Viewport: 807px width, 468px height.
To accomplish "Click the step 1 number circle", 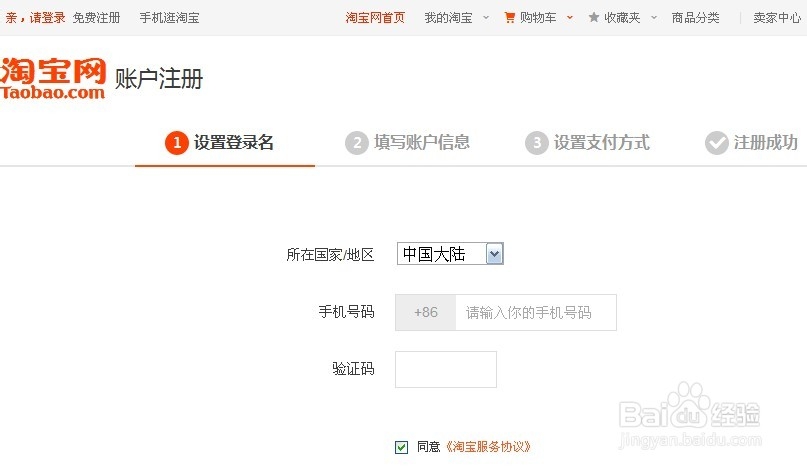I will 177,143.
